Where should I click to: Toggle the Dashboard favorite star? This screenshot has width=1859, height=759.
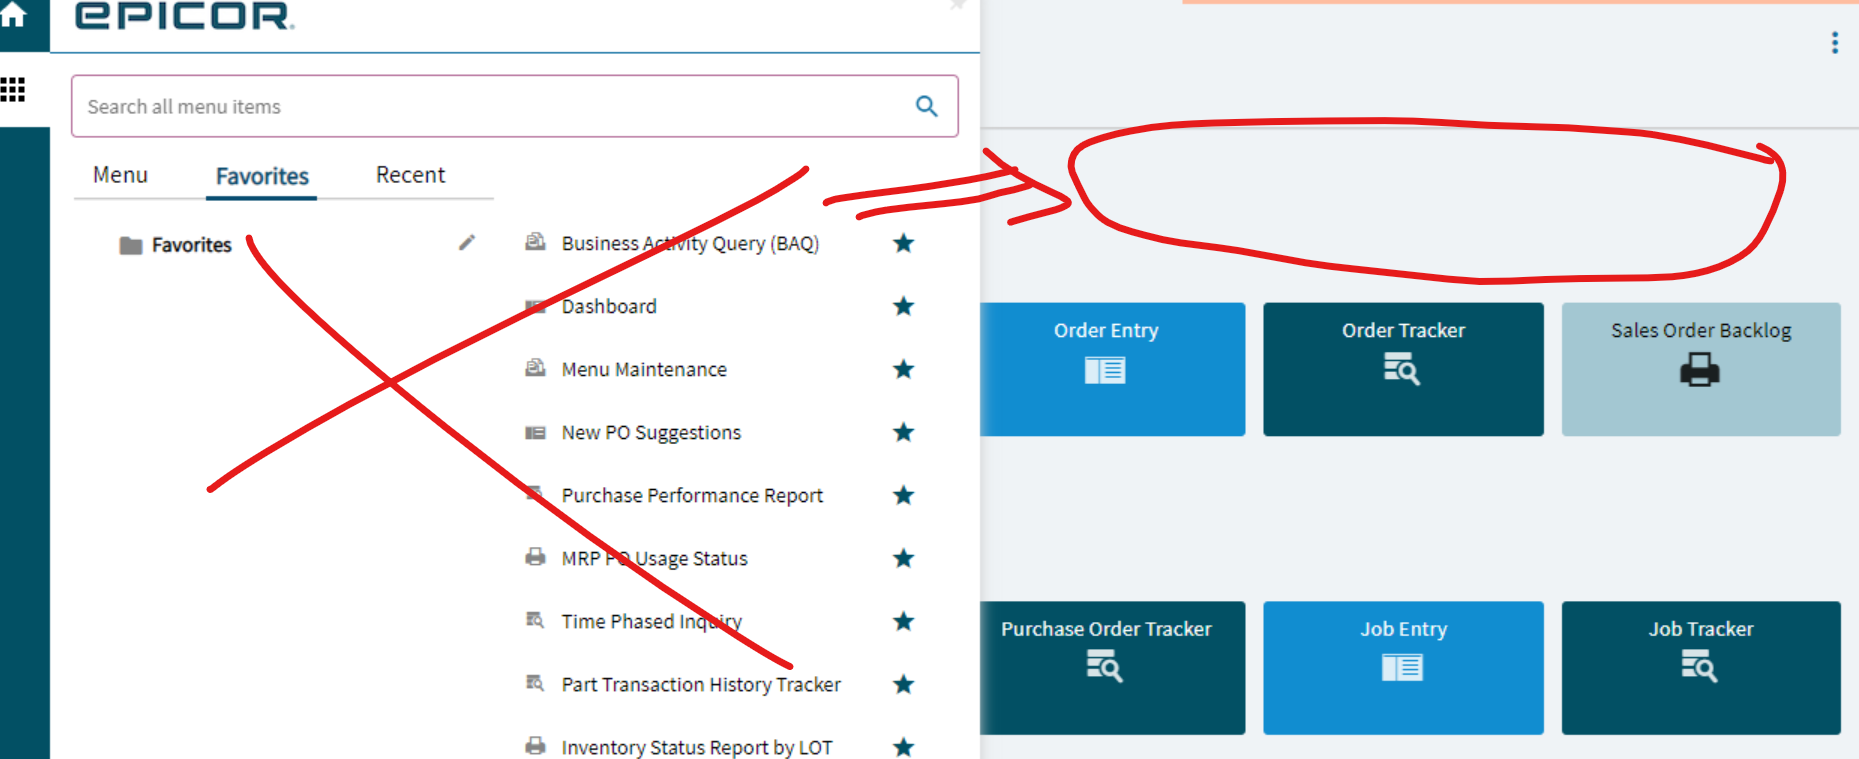(904, 306)
